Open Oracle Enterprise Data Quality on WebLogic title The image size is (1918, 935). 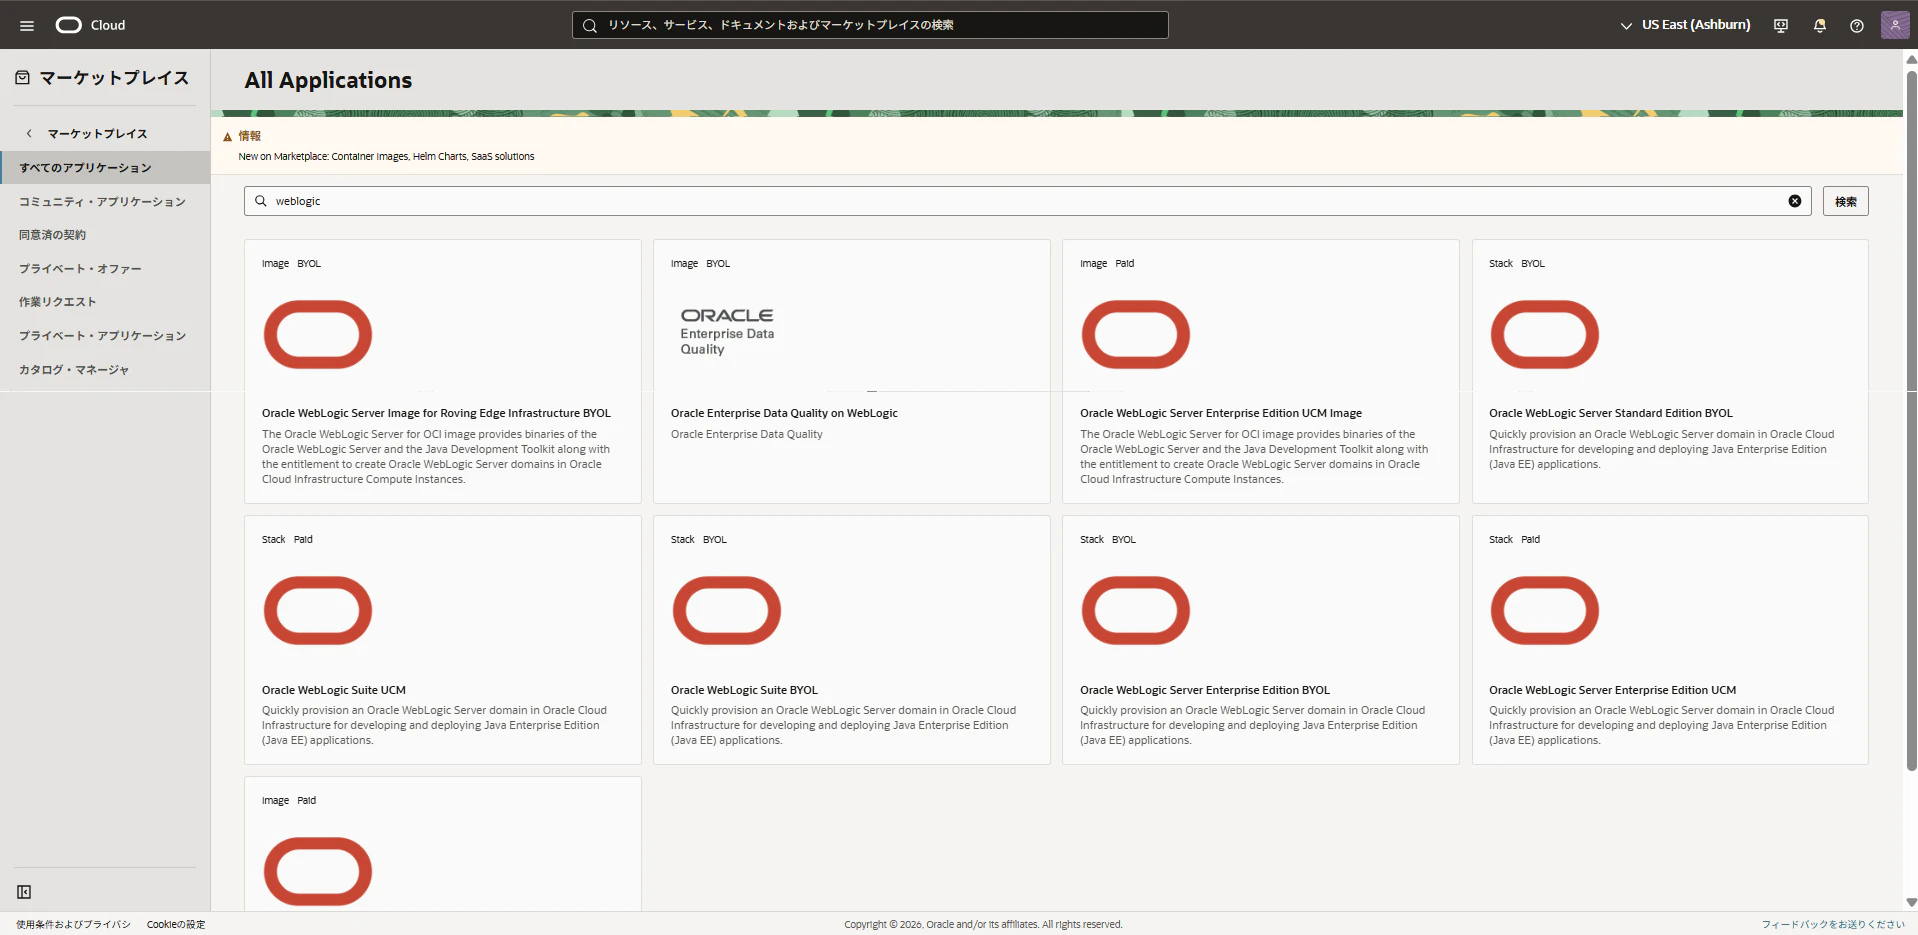[x=784, y=413]
